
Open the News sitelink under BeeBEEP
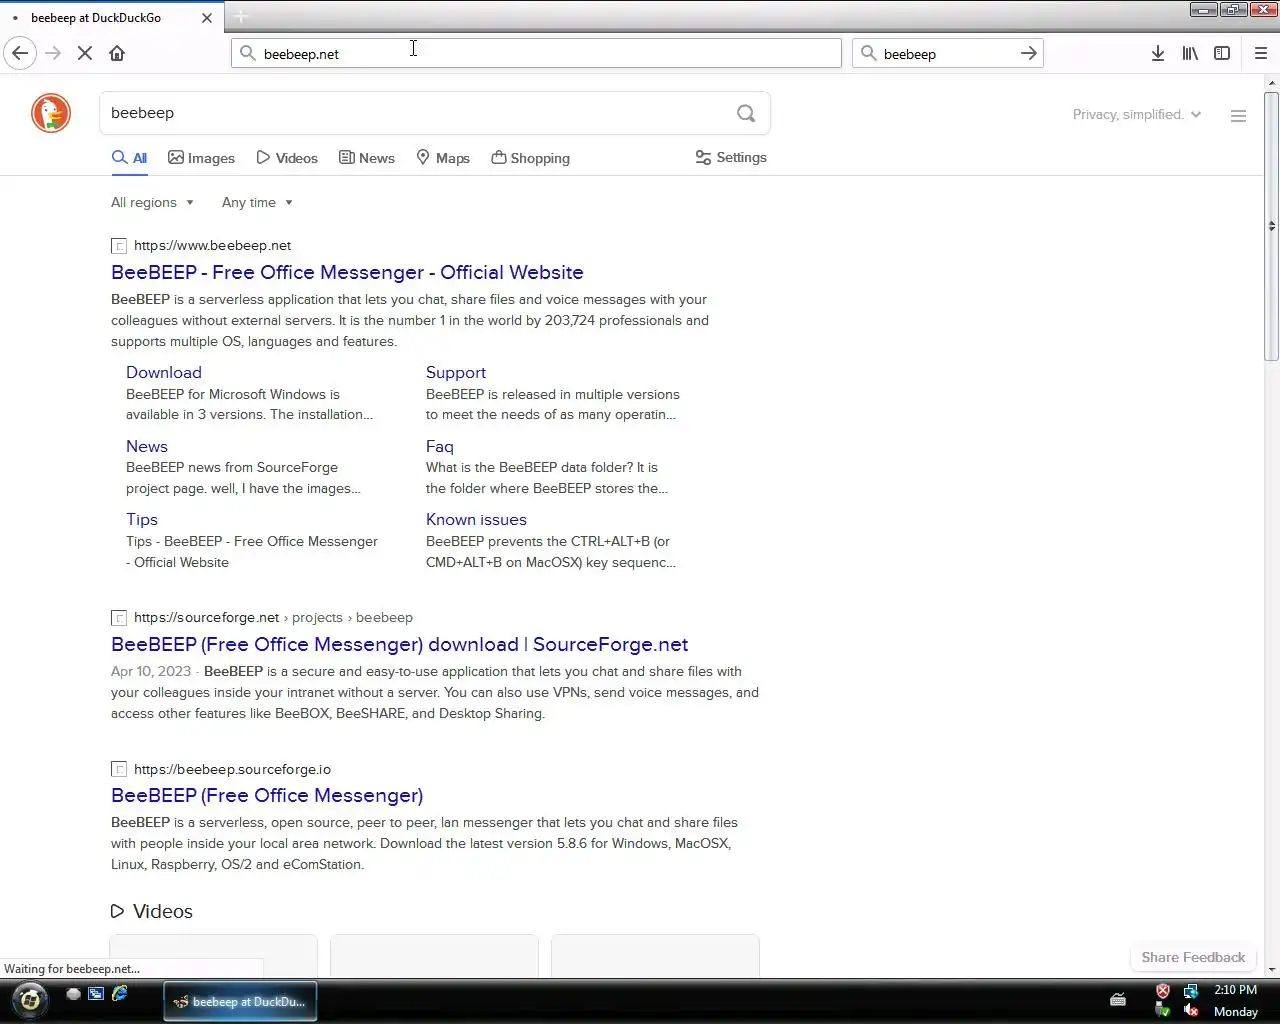click(147, 446)
